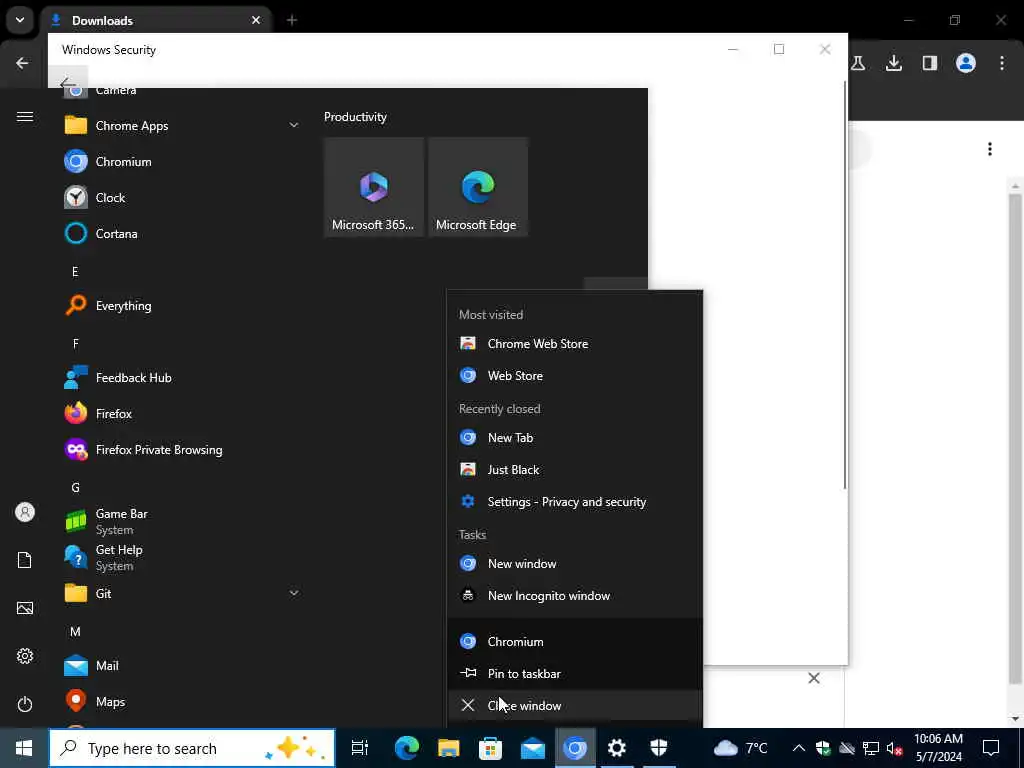
Task: Jump to letter E section header
Action: (75, 272)
